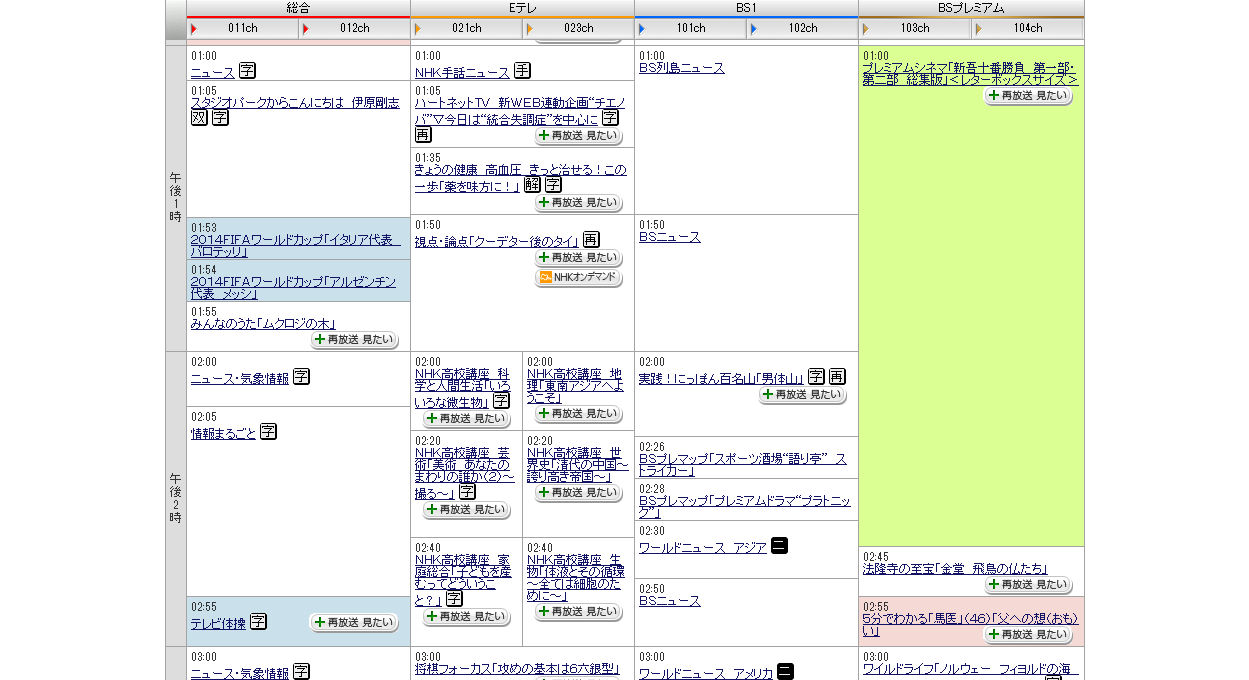Open 2014FIFAワールドカップ「イタリア代表 バロテッリ」 link
The width and height of the screenshot is (1249, 680).
(295, 246)
